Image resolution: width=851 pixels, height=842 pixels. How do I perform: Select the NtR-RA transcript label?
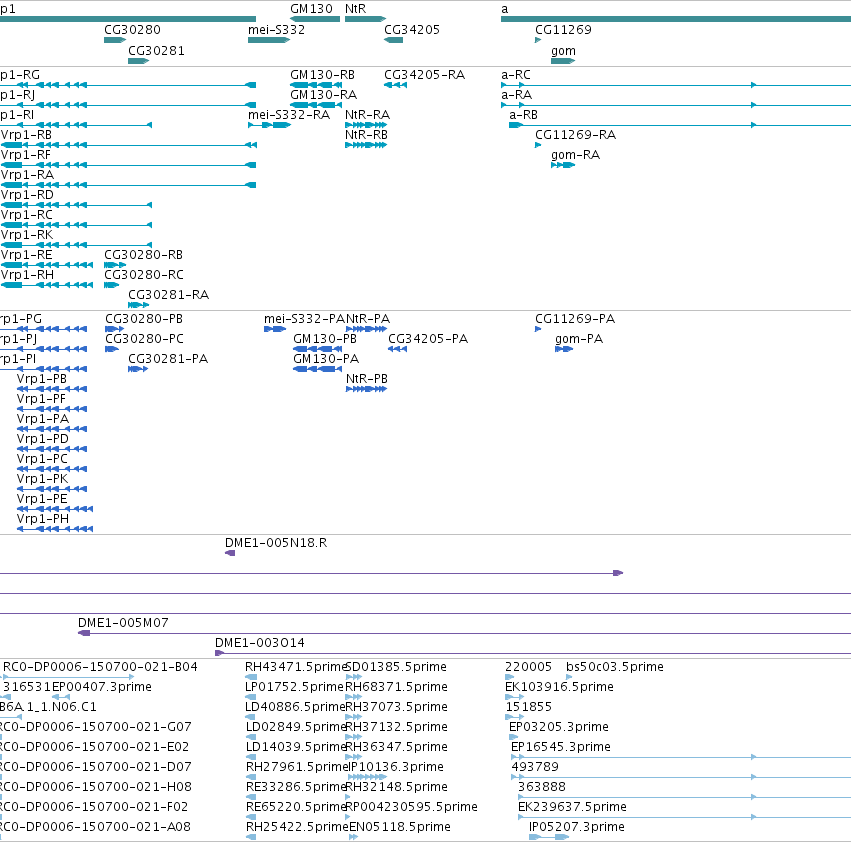pyautogui.click(x=367, y=115)
